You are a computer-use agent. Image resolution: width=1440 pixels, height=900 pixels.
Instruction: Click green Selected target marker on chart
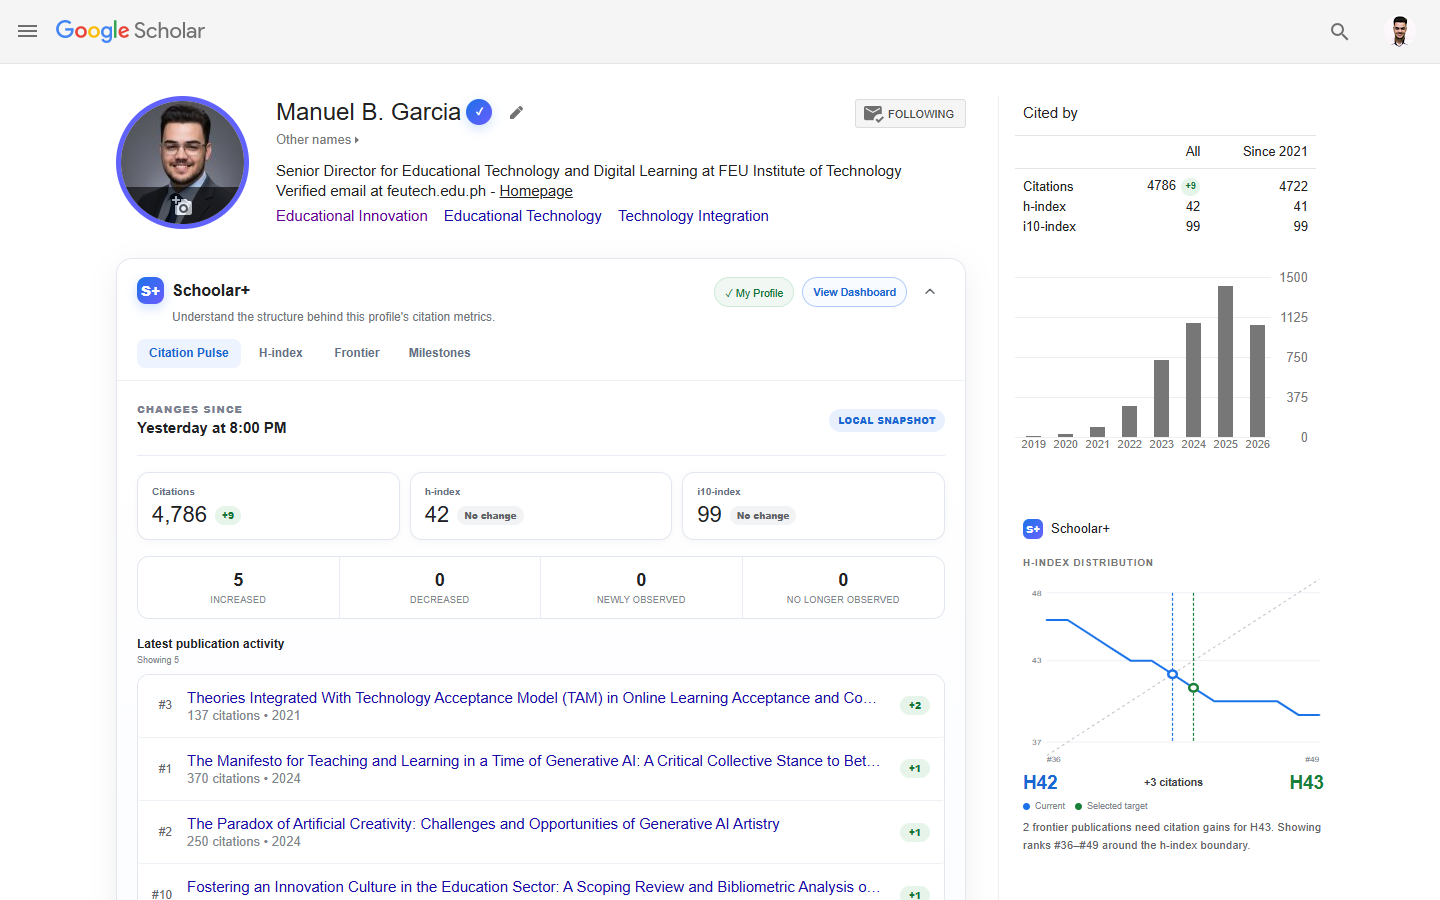(1193, 688)
